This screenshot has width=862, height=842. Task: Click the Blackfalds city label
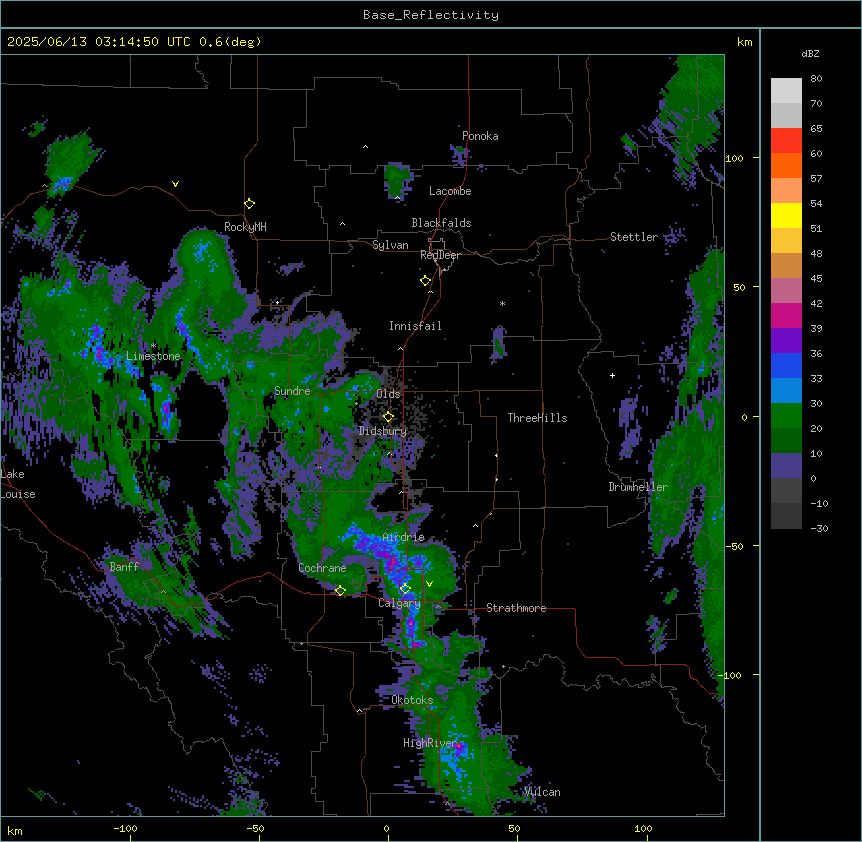point(441,223)
